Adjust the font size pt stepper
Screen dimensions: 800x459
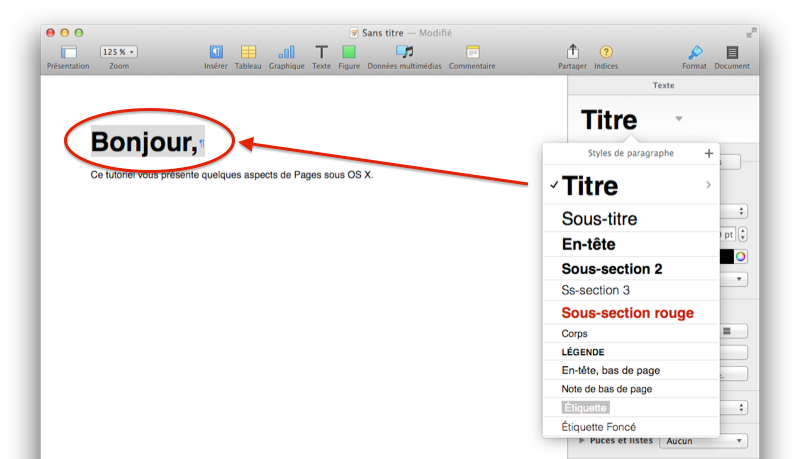(x=743, y=235)
